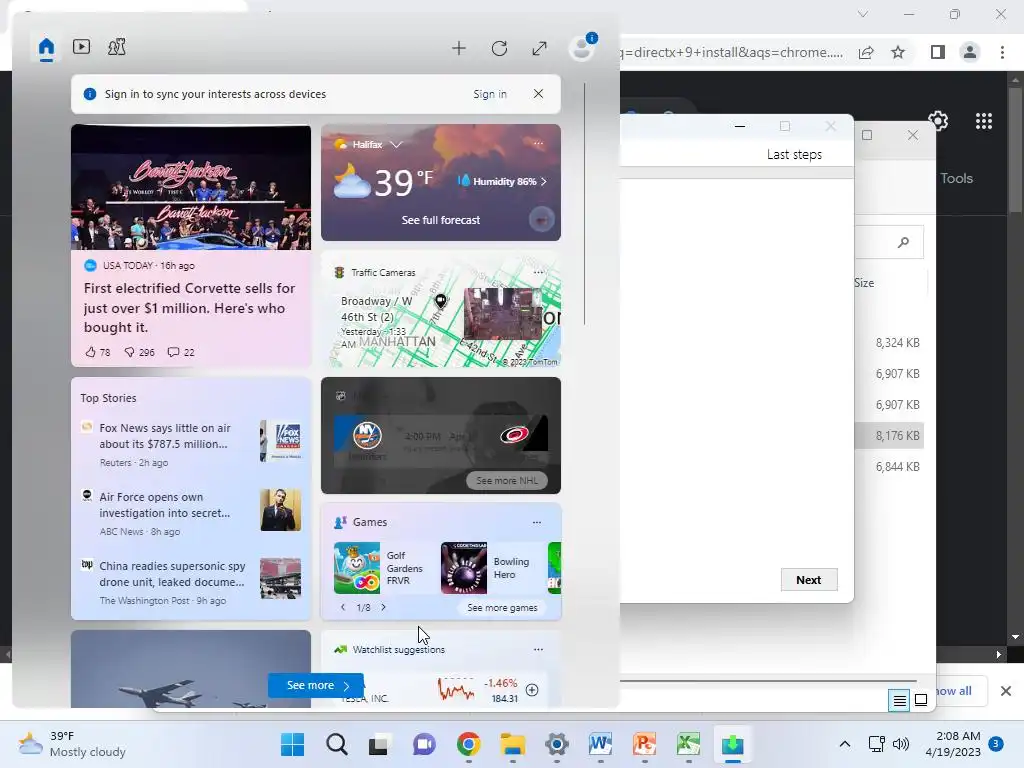1024x768 pixels.
Task: Open Games widget more options
Action: pyautogui.click(x=537, y=522)
